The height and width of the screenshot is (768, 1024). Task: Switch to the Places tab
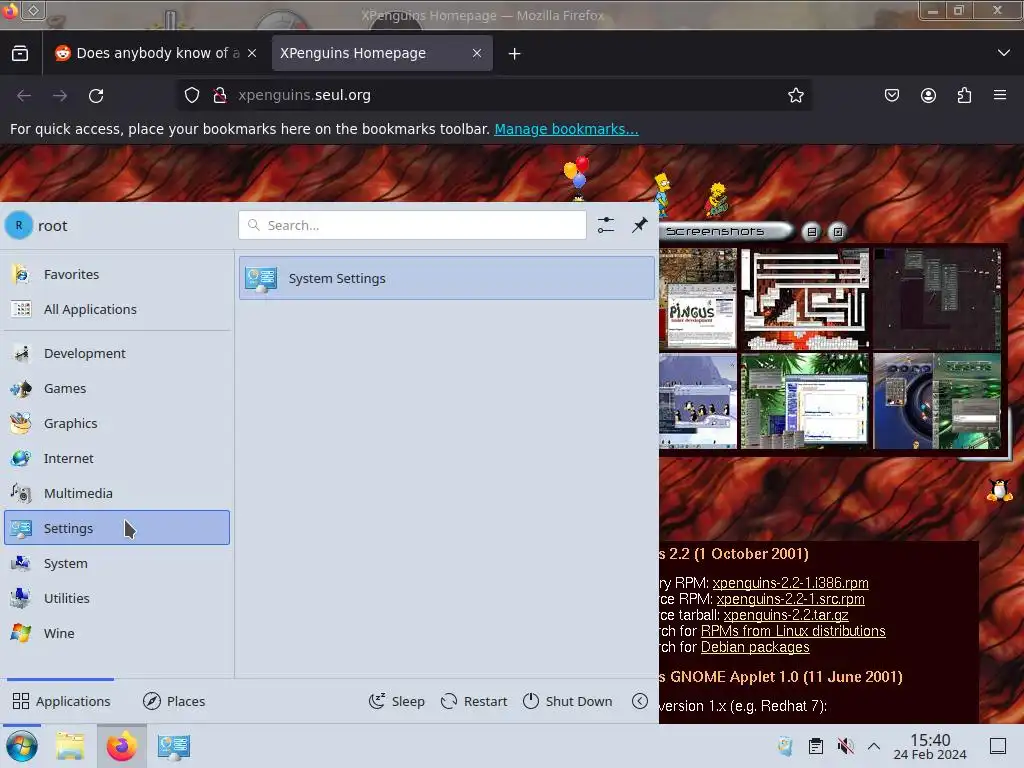pyautogui.click(x=174, y=701)
